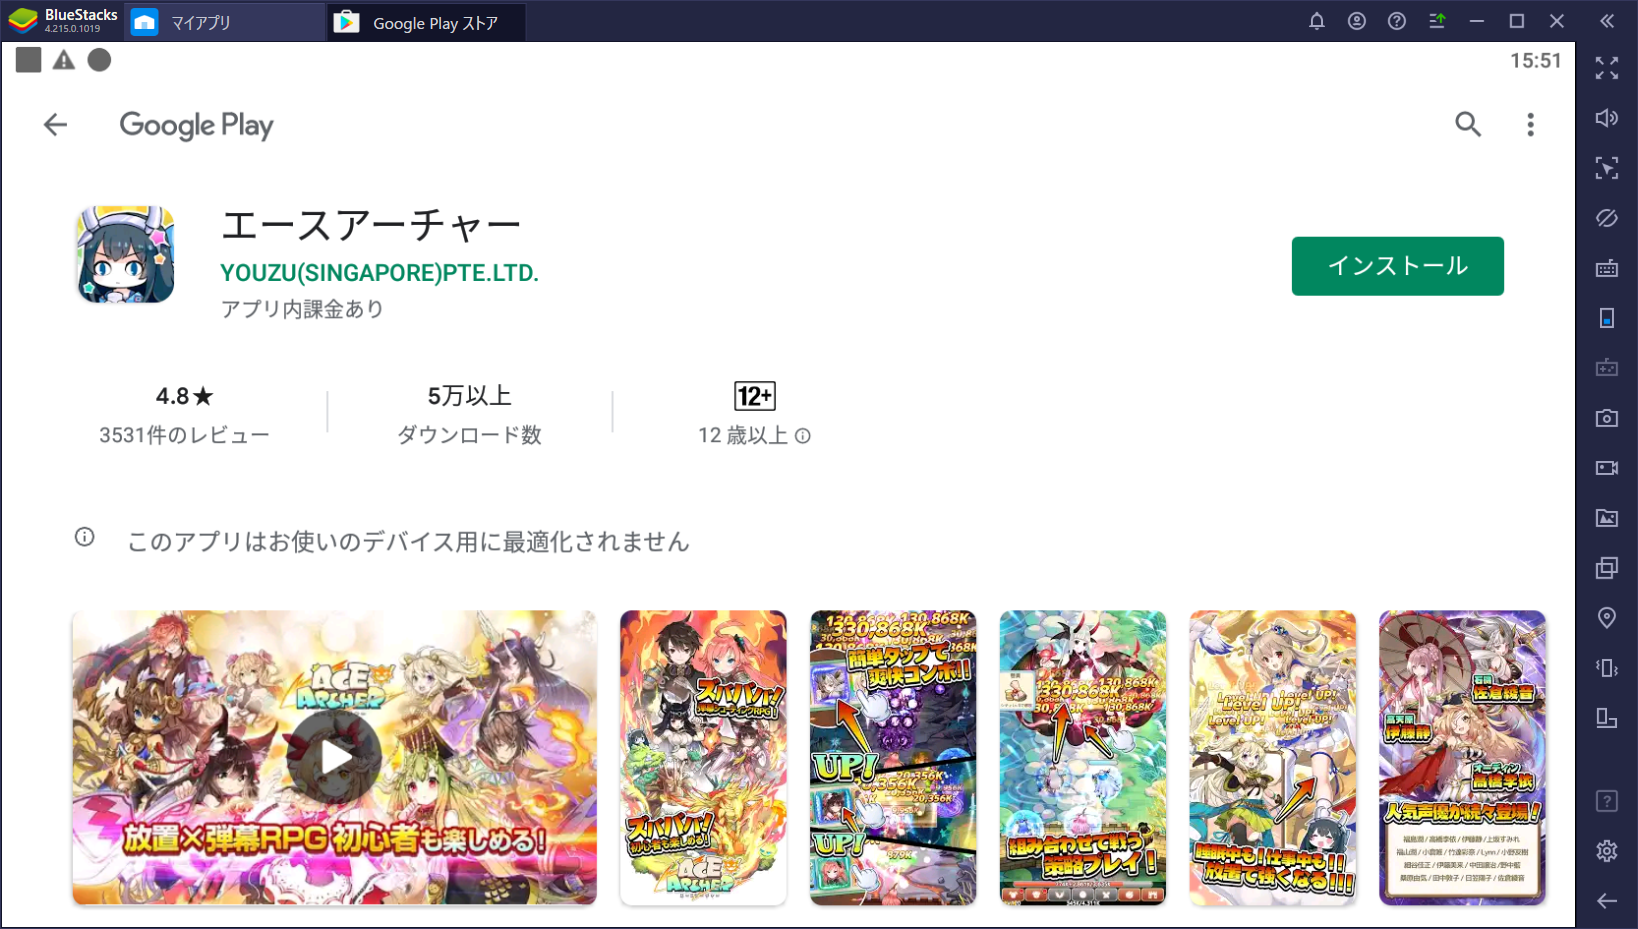The height and width of the screenshot is (929, 1638).
Task: Toggle BlueStacks volume speaker icon
Action: point(1607,118)
